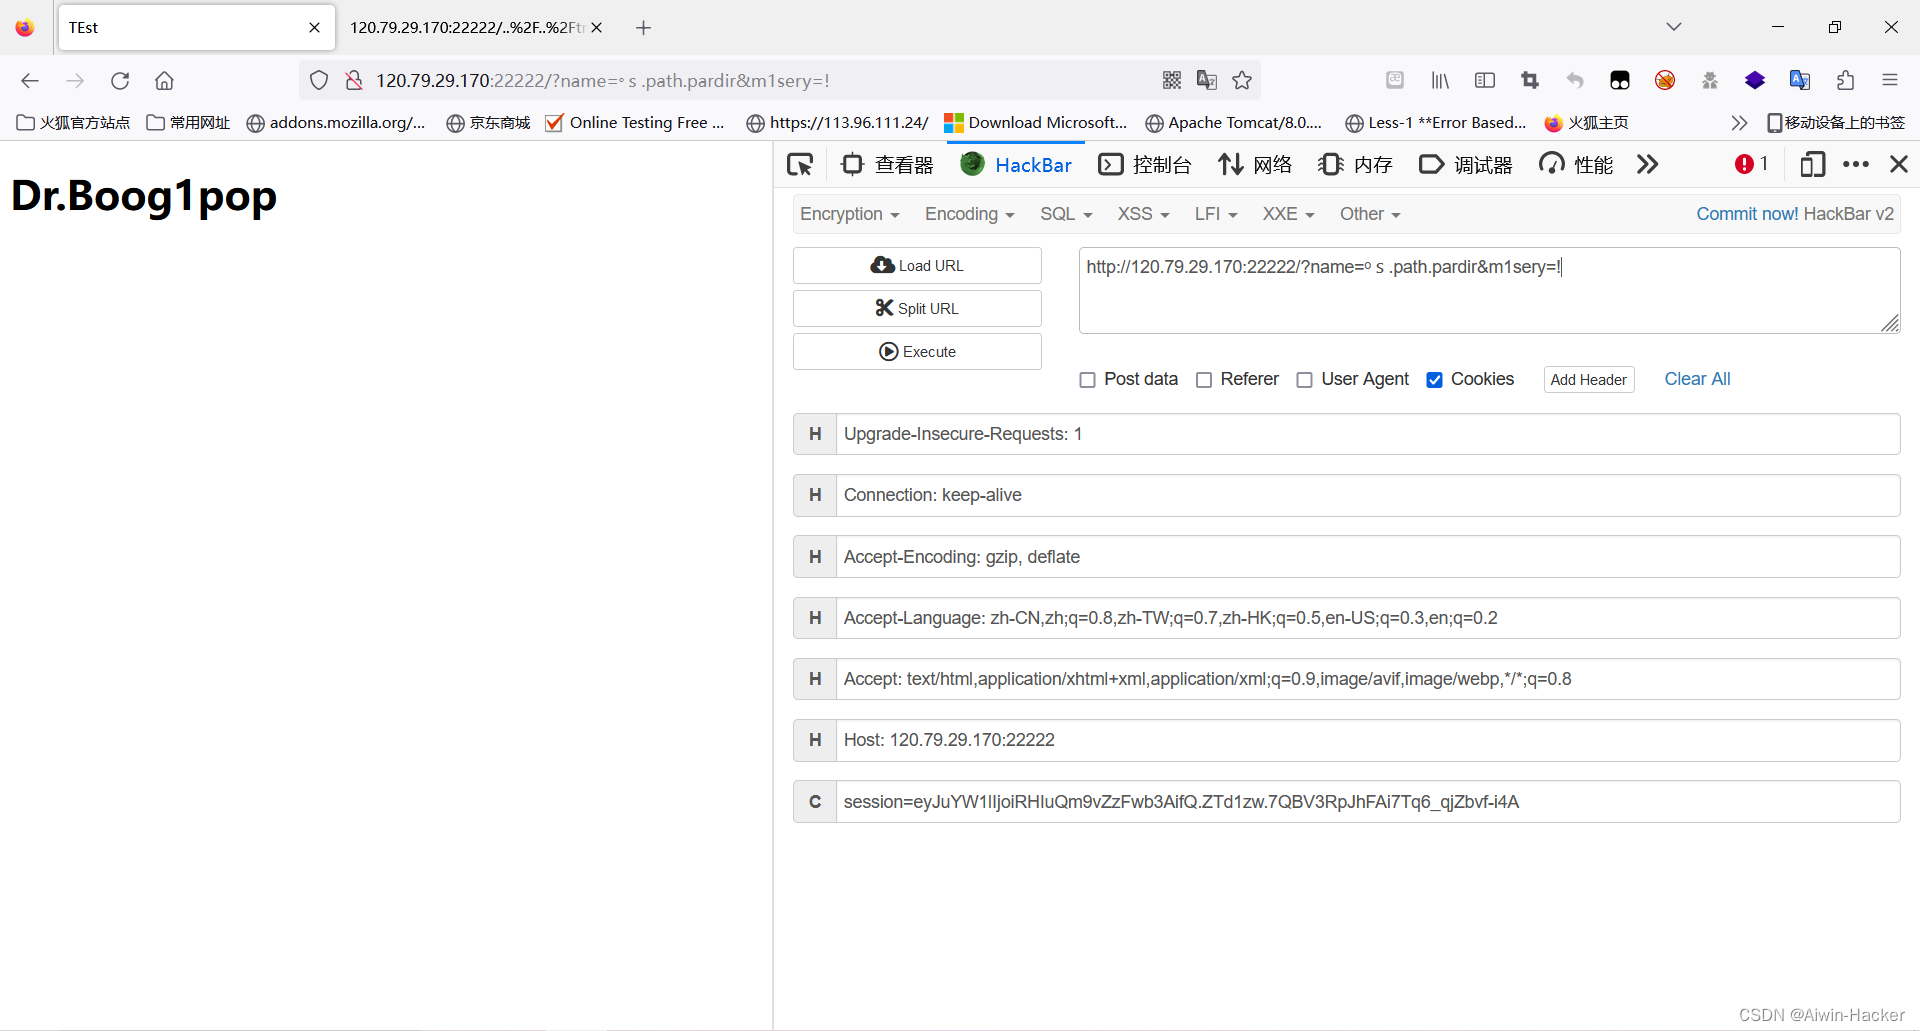Open the DevTools customize options menu

pos(1857,164)
